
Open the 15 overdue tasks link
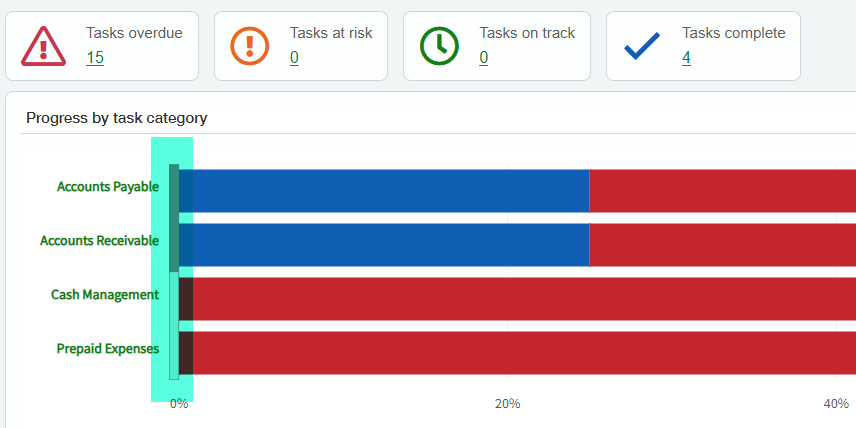coord(95,57)
